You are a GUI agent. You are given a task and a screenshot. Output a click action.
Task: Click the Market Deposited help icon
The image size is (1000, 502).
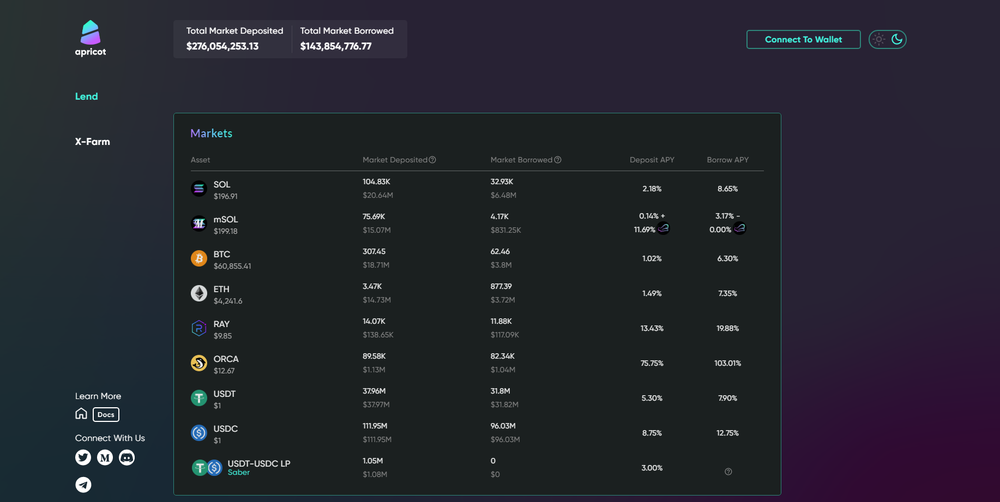click(x=432, y=160)
